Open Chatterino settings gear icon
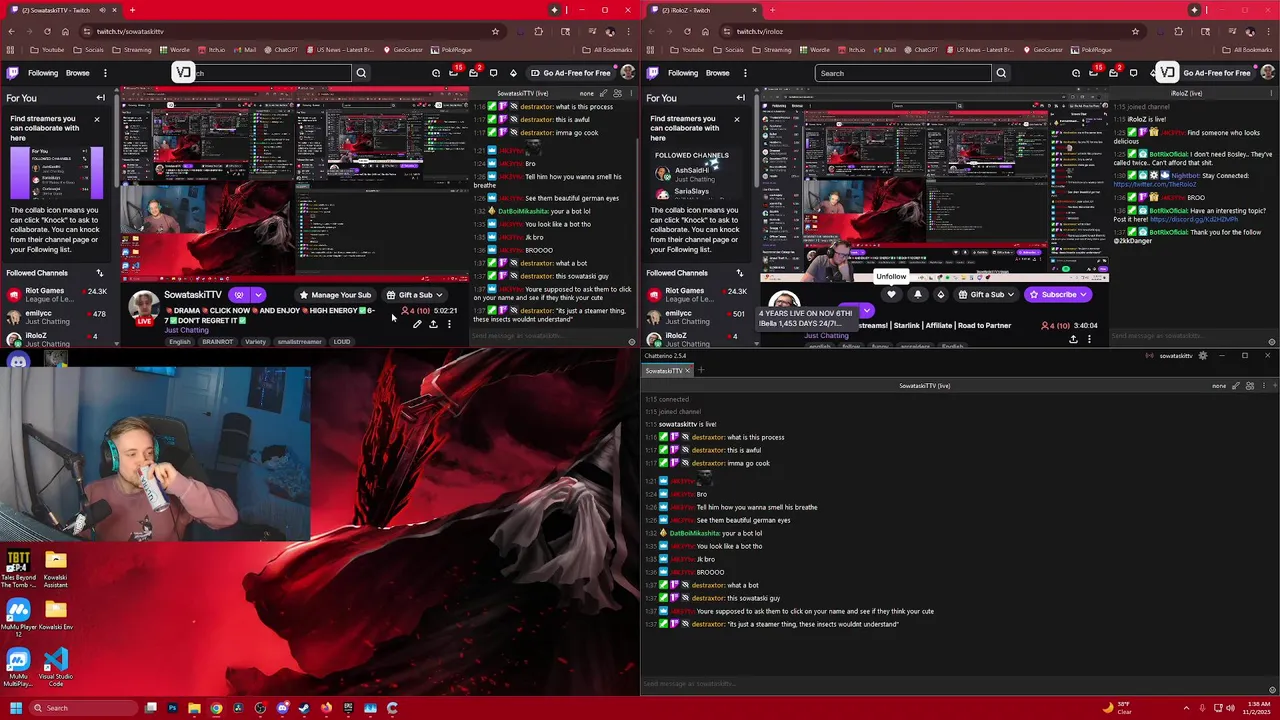The width and height of the screenshot is (1280, 720). pos(1202,355)
